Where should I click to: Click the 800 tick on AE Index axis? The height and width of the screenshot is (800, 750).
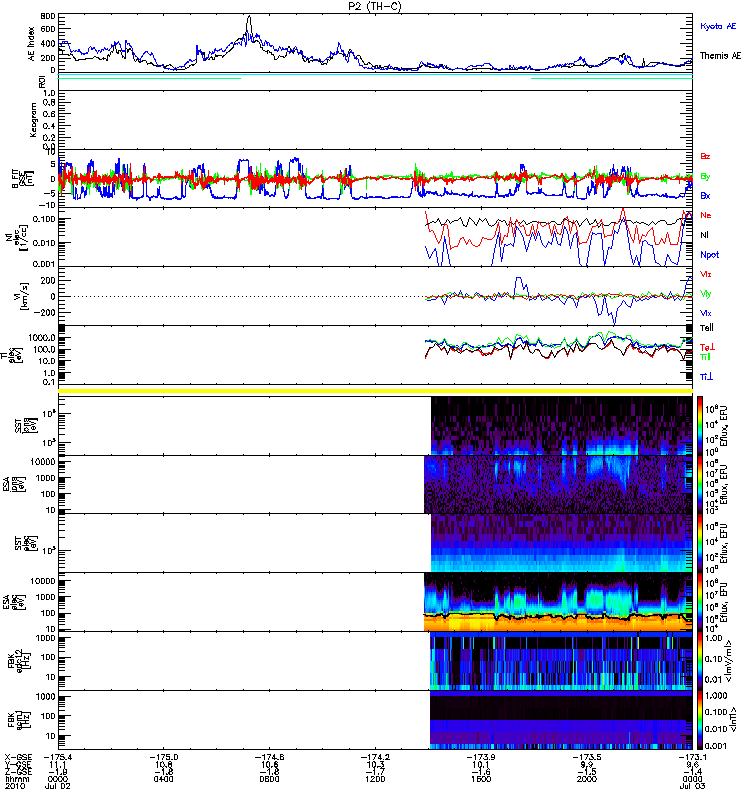tap(48, 17)
